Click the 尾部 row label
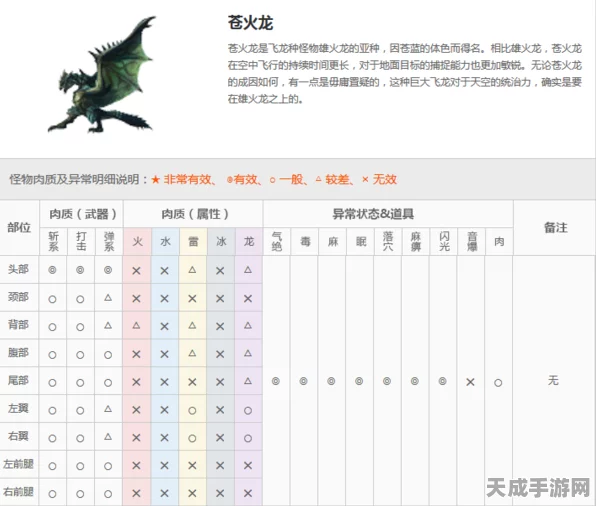The height and width of the screenshot is (506, 596). pos(18,380)
